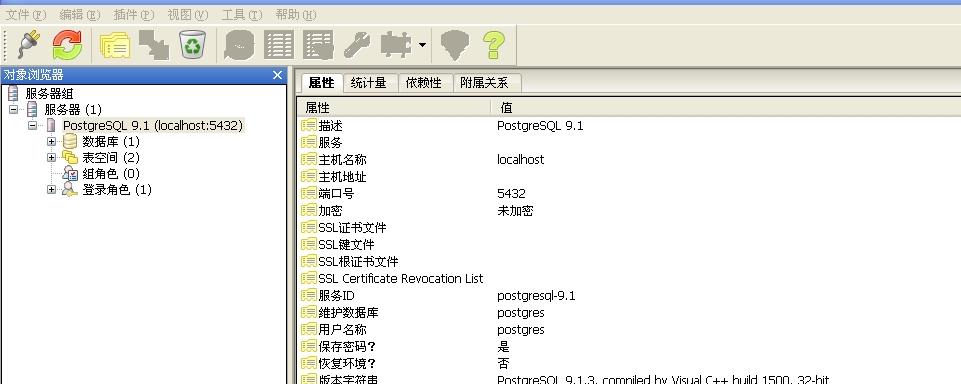This screenshot has width=961, height=384.
Task: Switch to the 属性 tab
Action: click(x=322, y=83)
